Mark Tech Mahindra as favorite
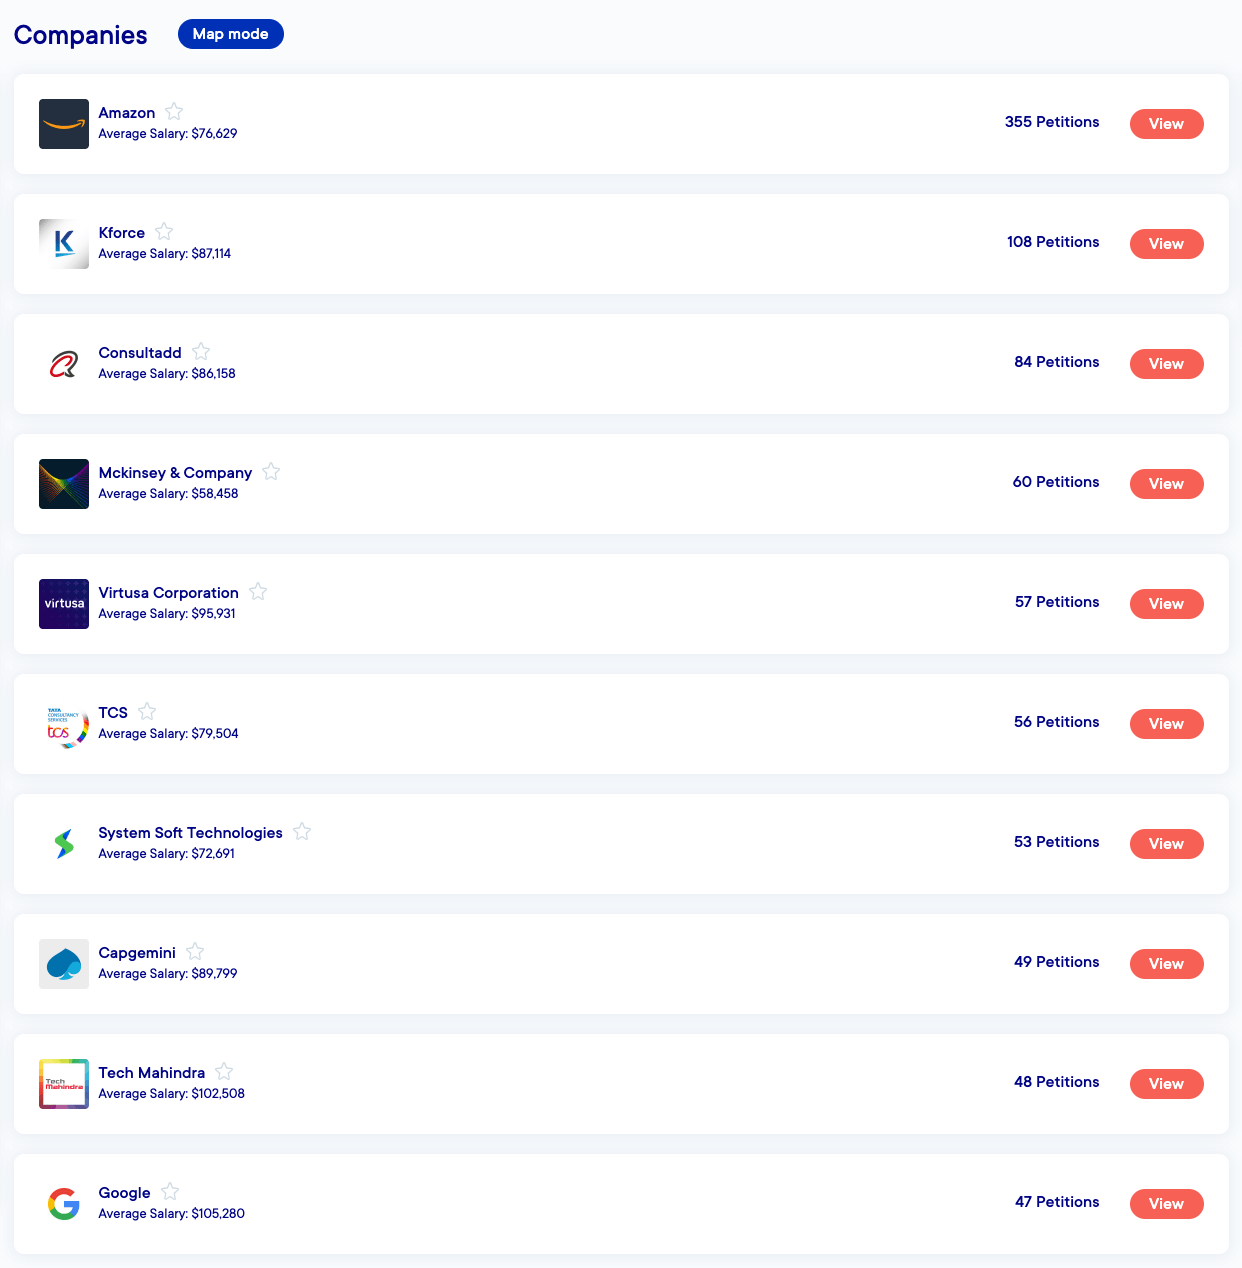This screenshot has height=1268, width=1242. (224, 1072)
